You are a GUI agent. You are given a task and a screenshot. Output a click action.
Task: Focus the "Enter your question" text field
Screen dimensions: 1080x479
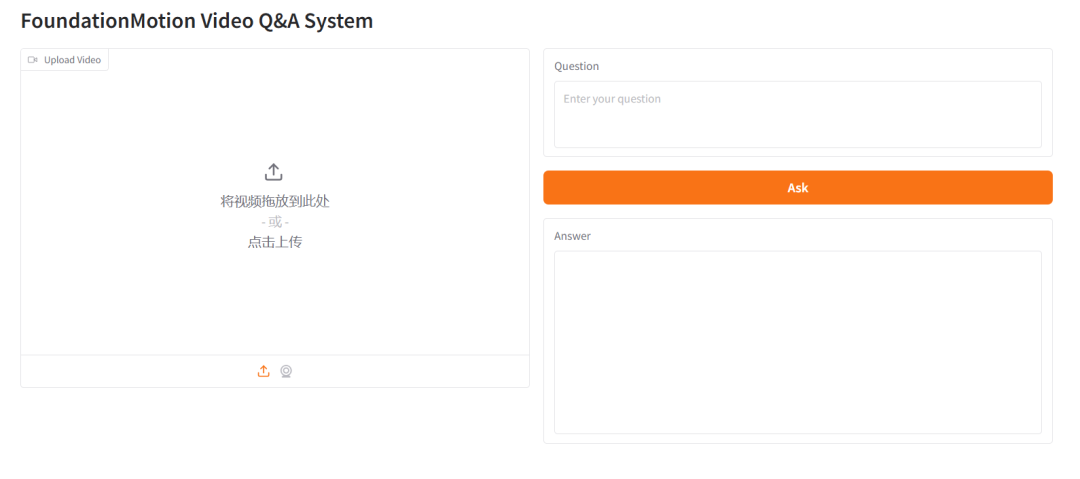(797, 120)
